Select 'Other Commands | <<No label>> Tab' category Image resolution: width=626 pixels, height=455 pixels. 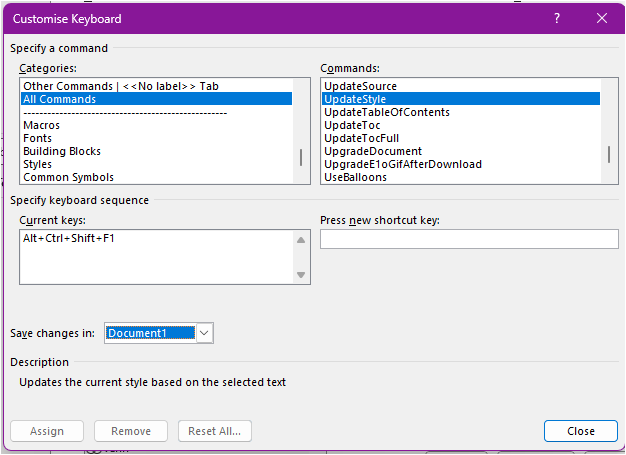click(x=156, y=86)
